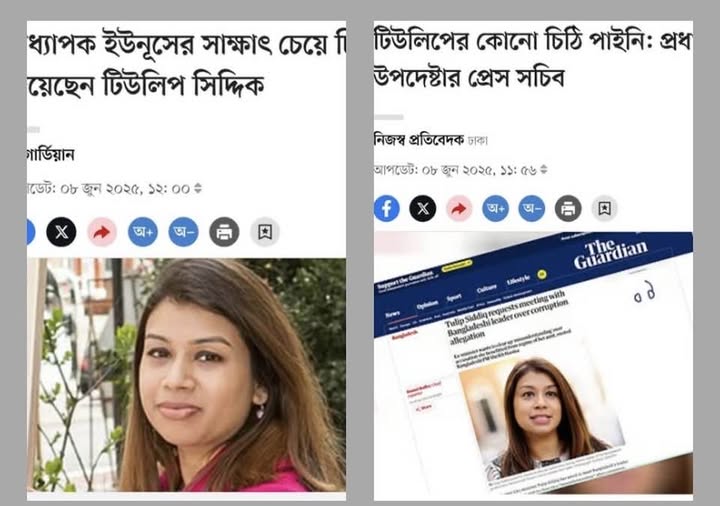
Task: Open the Tulip Siddiq headline on left
Action: click(x=186, y=64)
